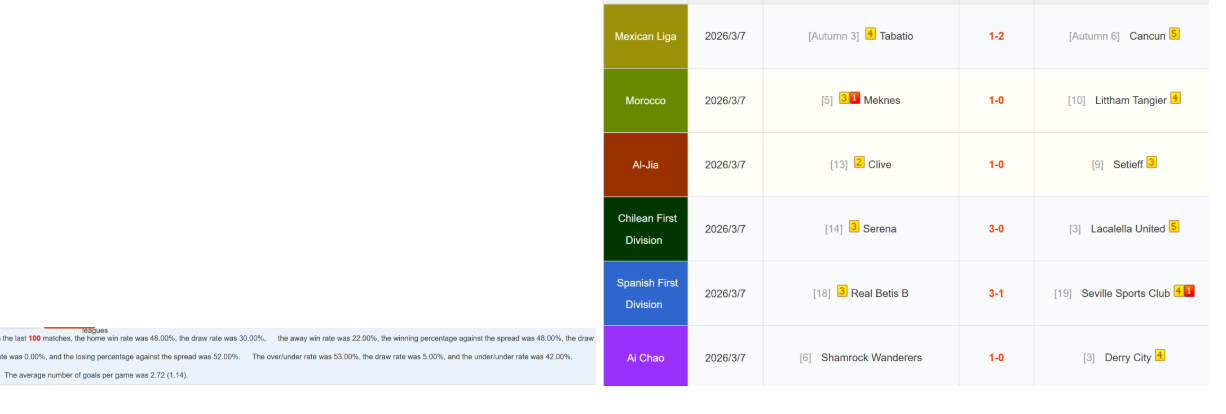This screenshot has height=414, width=1226.
Task: Click Setieff's yellow card icon
Action: (1151, 163)
